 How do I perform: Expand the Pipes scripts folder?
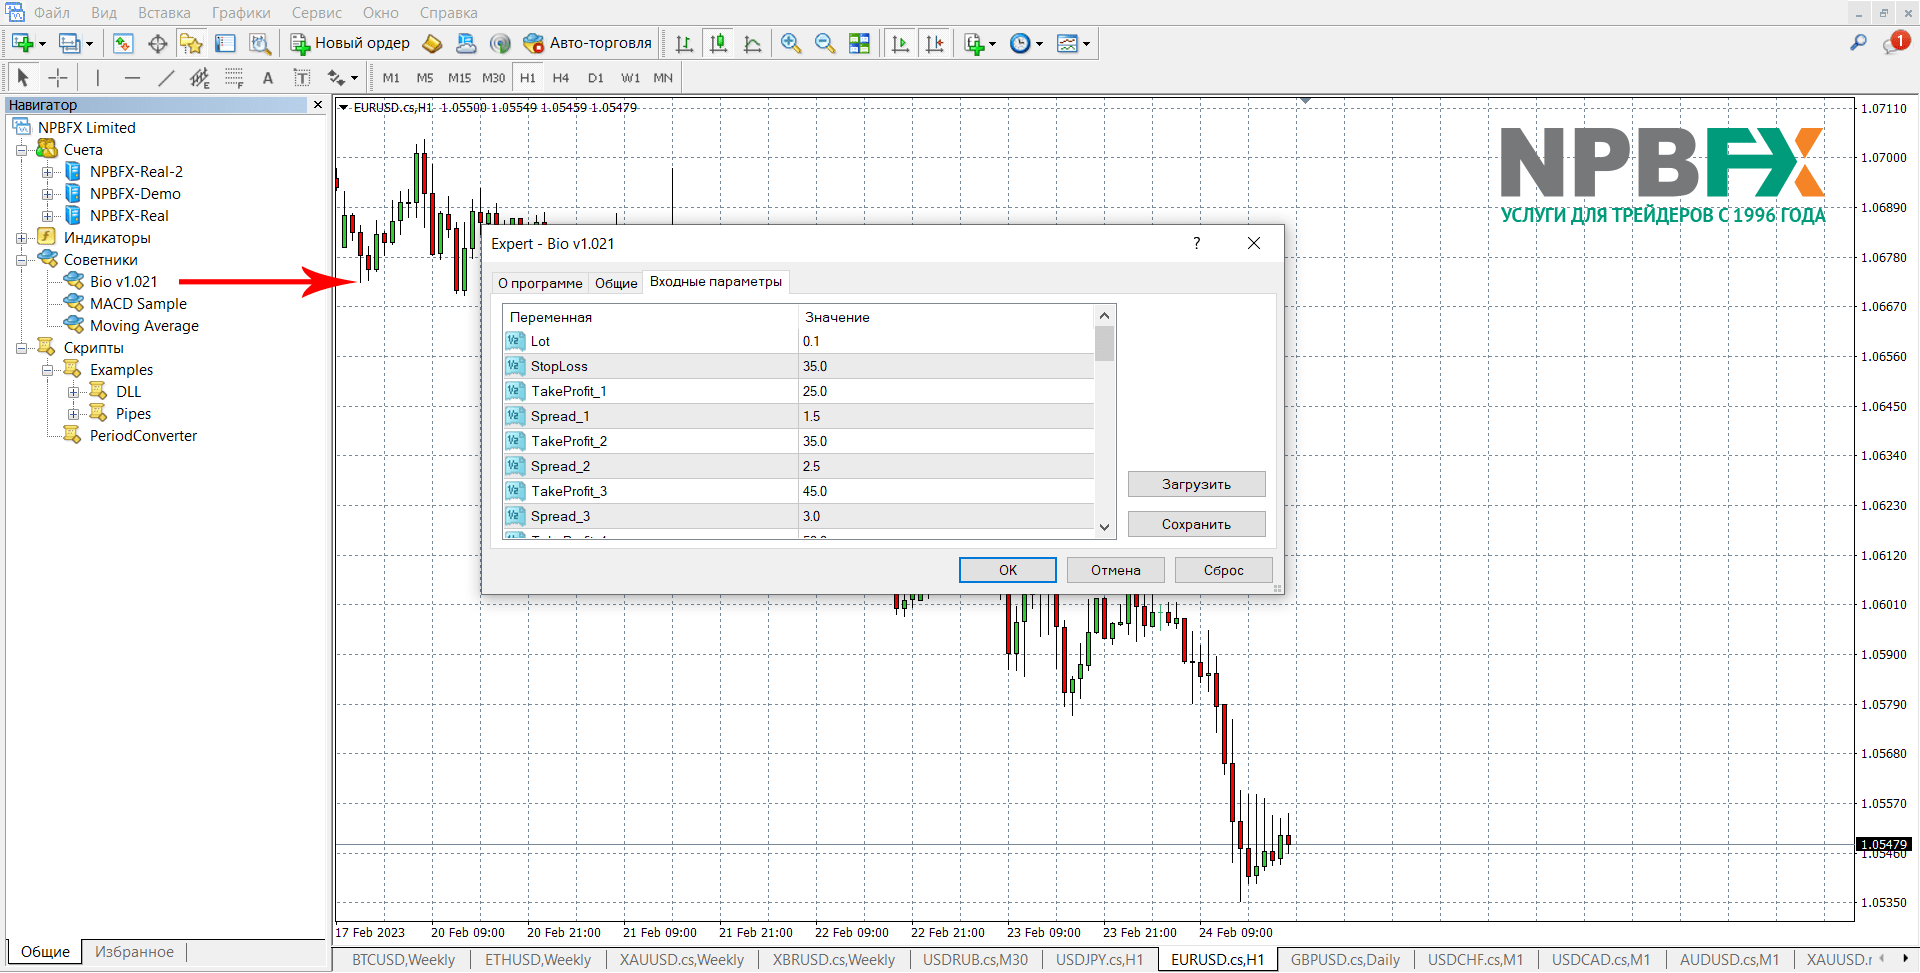[x=73, y=414]
